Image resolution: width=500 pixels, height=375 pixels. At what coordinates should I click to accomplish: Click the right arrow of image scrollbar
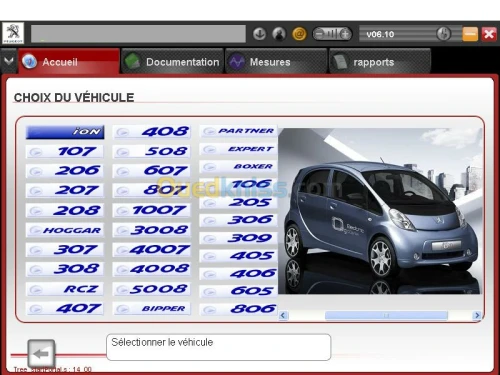click(477, 315)
